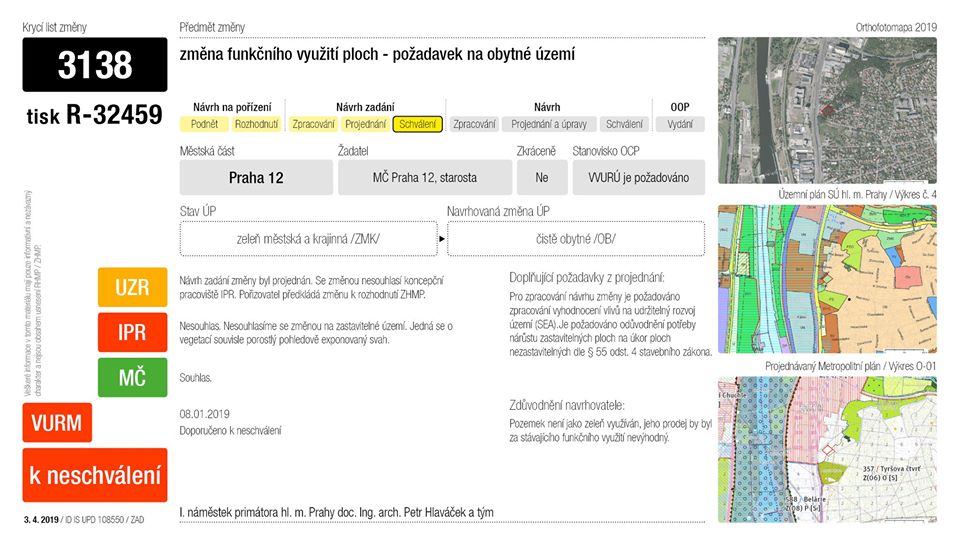960x539 pixels.
Task: Click the small arrow between the ÚP fields
Action: (442, 240)
